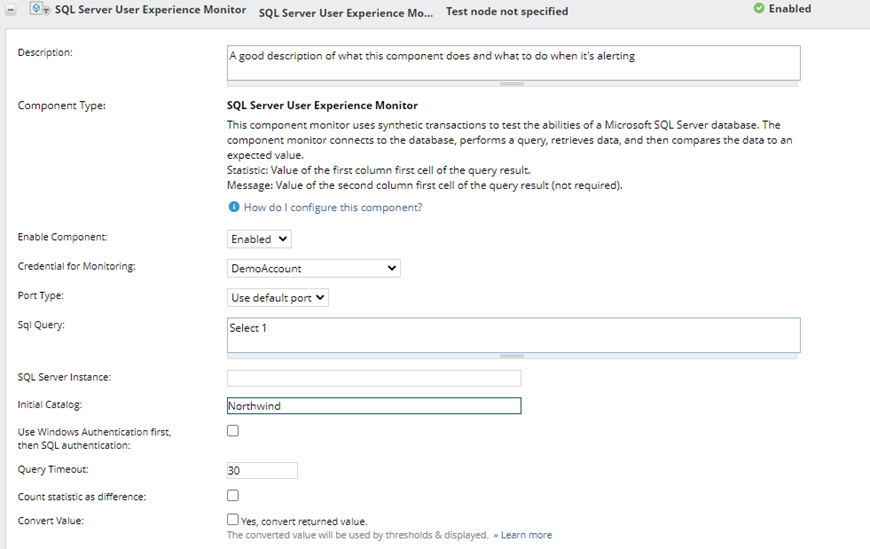Grab the Description box resize handle

[512, 83]
